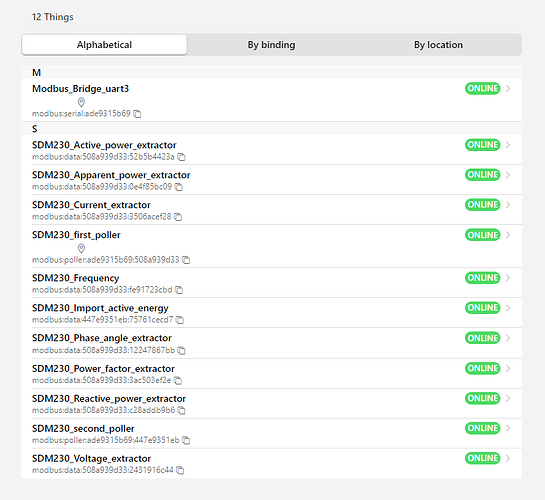Copy UID of SDM230_Reactive_power_extractor
Image resolution: width=545 pixels, height=500 pixels.
click(181, 410)
